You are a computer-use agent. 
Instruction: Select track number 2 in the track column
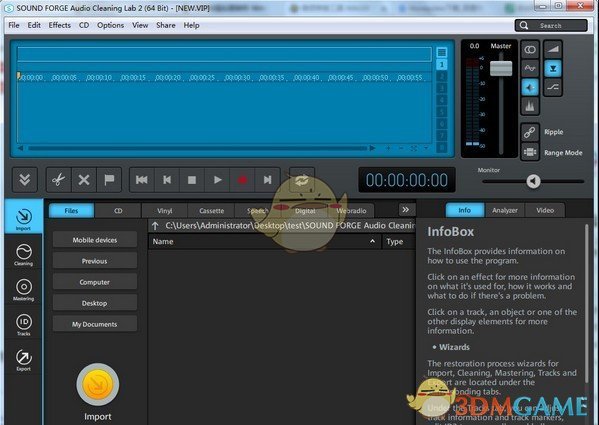(x=442, y=77)
